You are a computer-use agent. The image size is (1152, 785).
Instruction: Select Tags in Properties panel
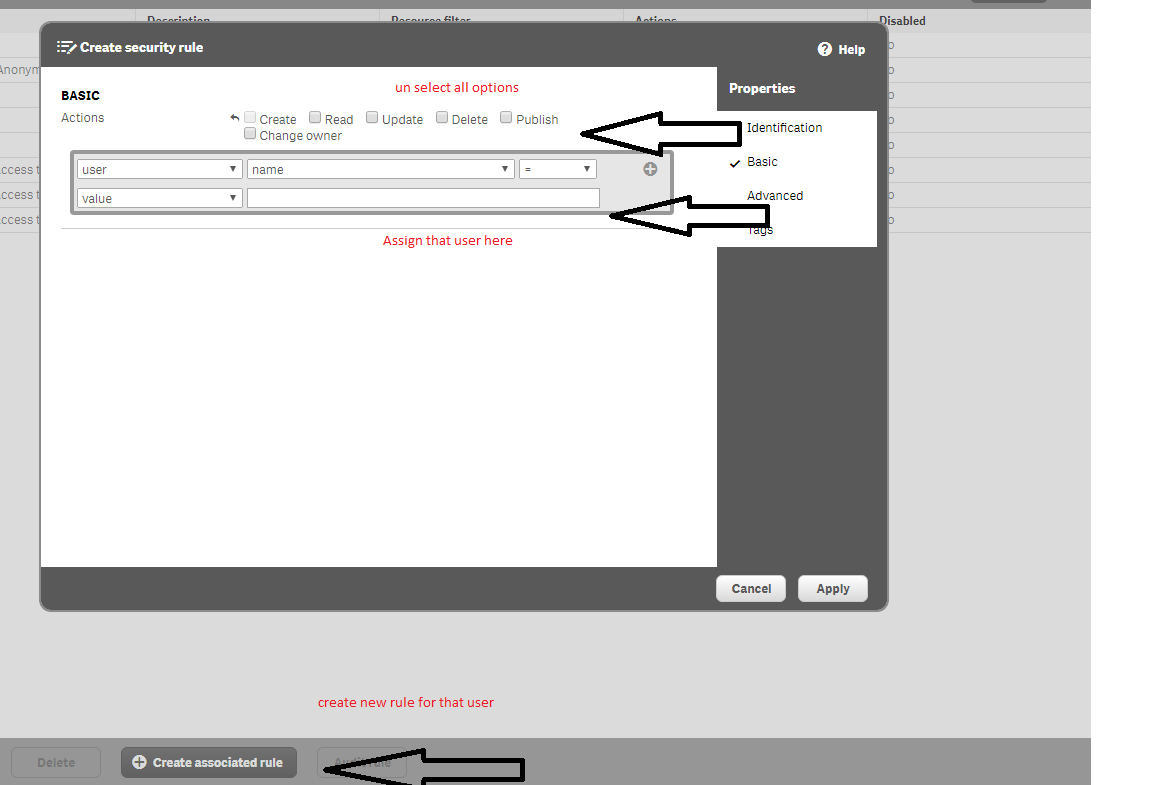pyautogui.click(x=760, y=230)
